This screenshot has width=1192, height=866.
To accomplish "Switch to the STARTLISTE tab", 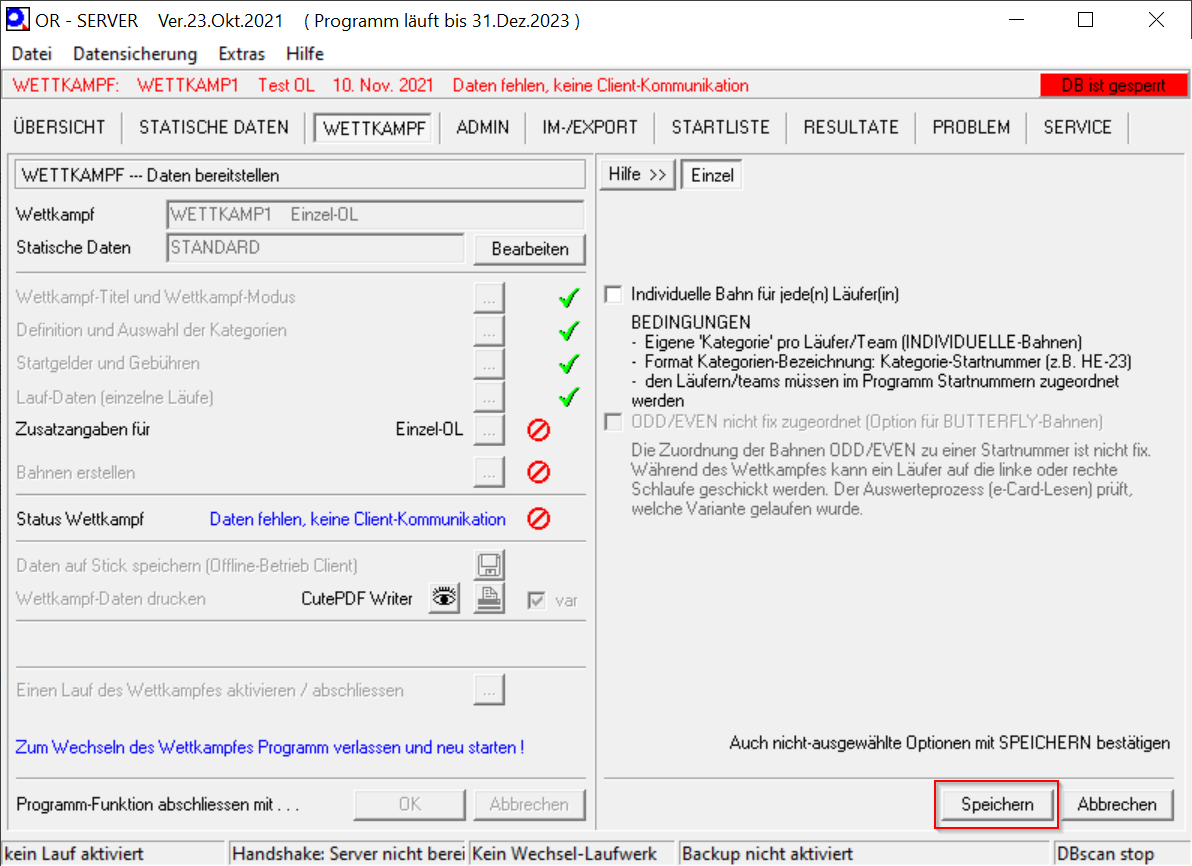I will [720, 127].
